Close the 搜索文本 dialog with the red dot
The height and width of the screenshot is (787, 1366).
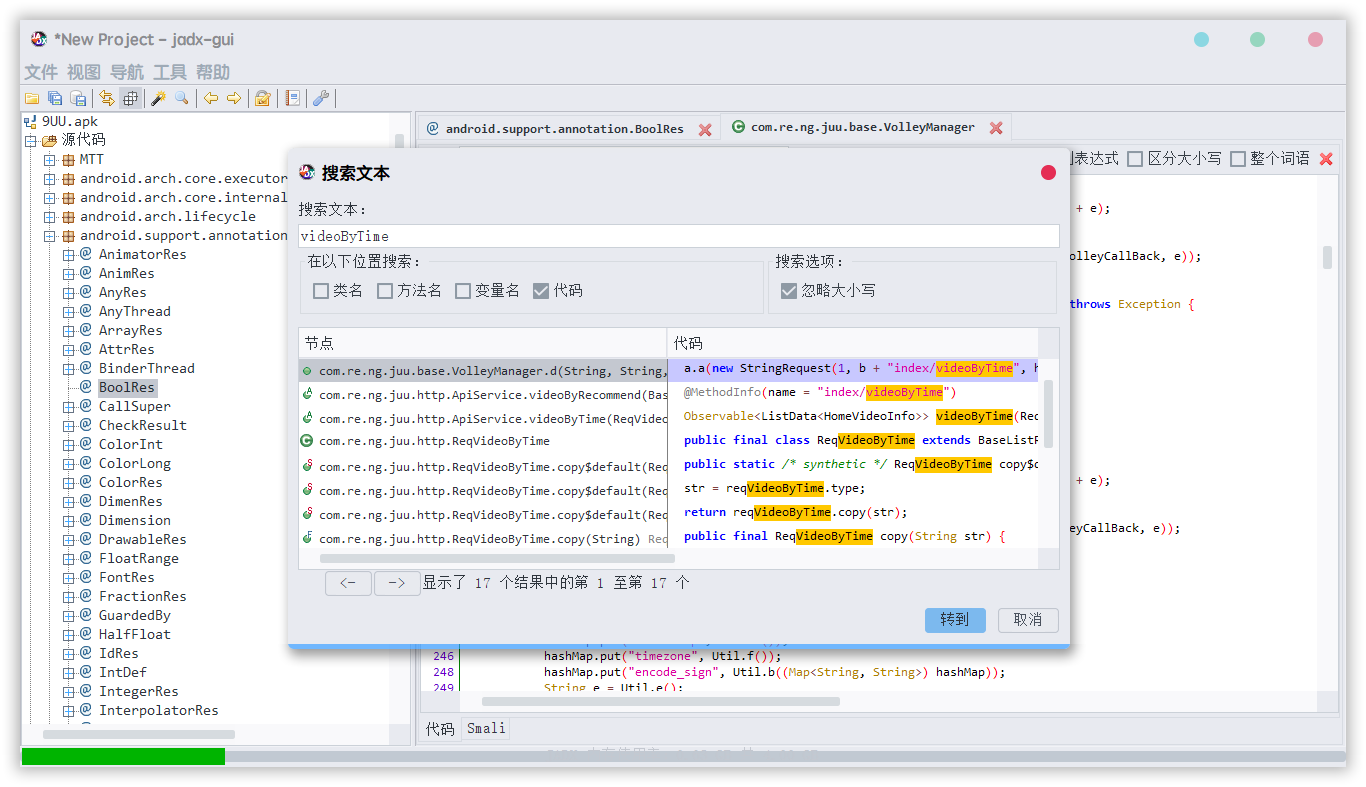pos(1048,172)
